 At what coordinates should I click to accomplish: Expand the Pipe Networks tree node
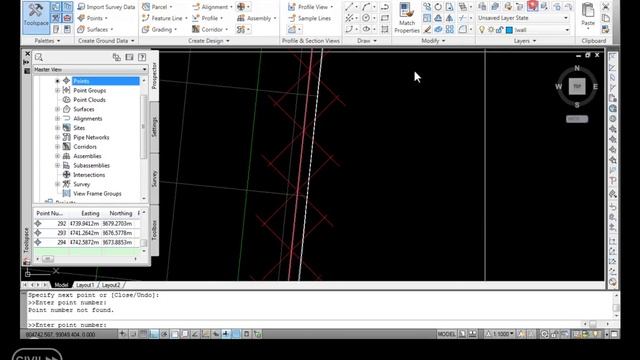[58, 137]
